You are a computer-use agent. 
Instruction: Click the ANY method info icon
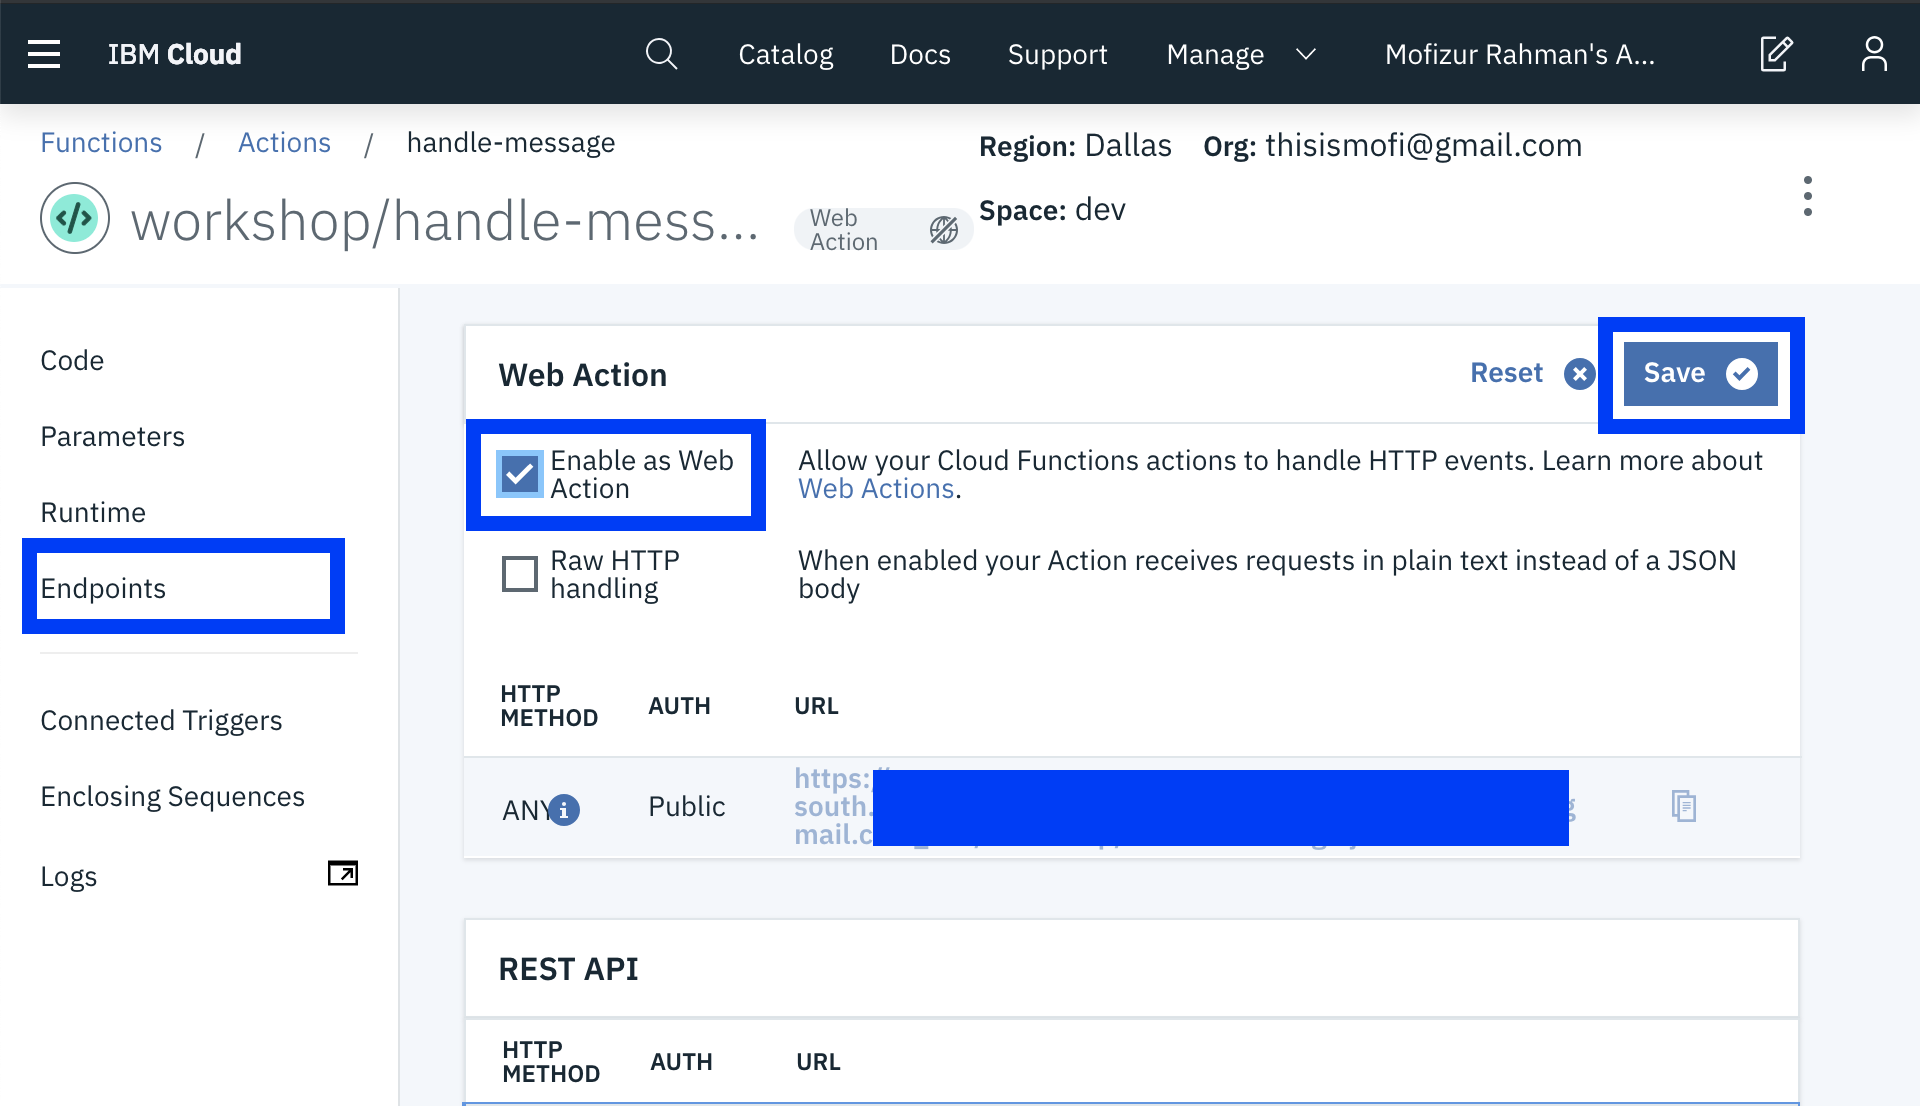[564, 809]
